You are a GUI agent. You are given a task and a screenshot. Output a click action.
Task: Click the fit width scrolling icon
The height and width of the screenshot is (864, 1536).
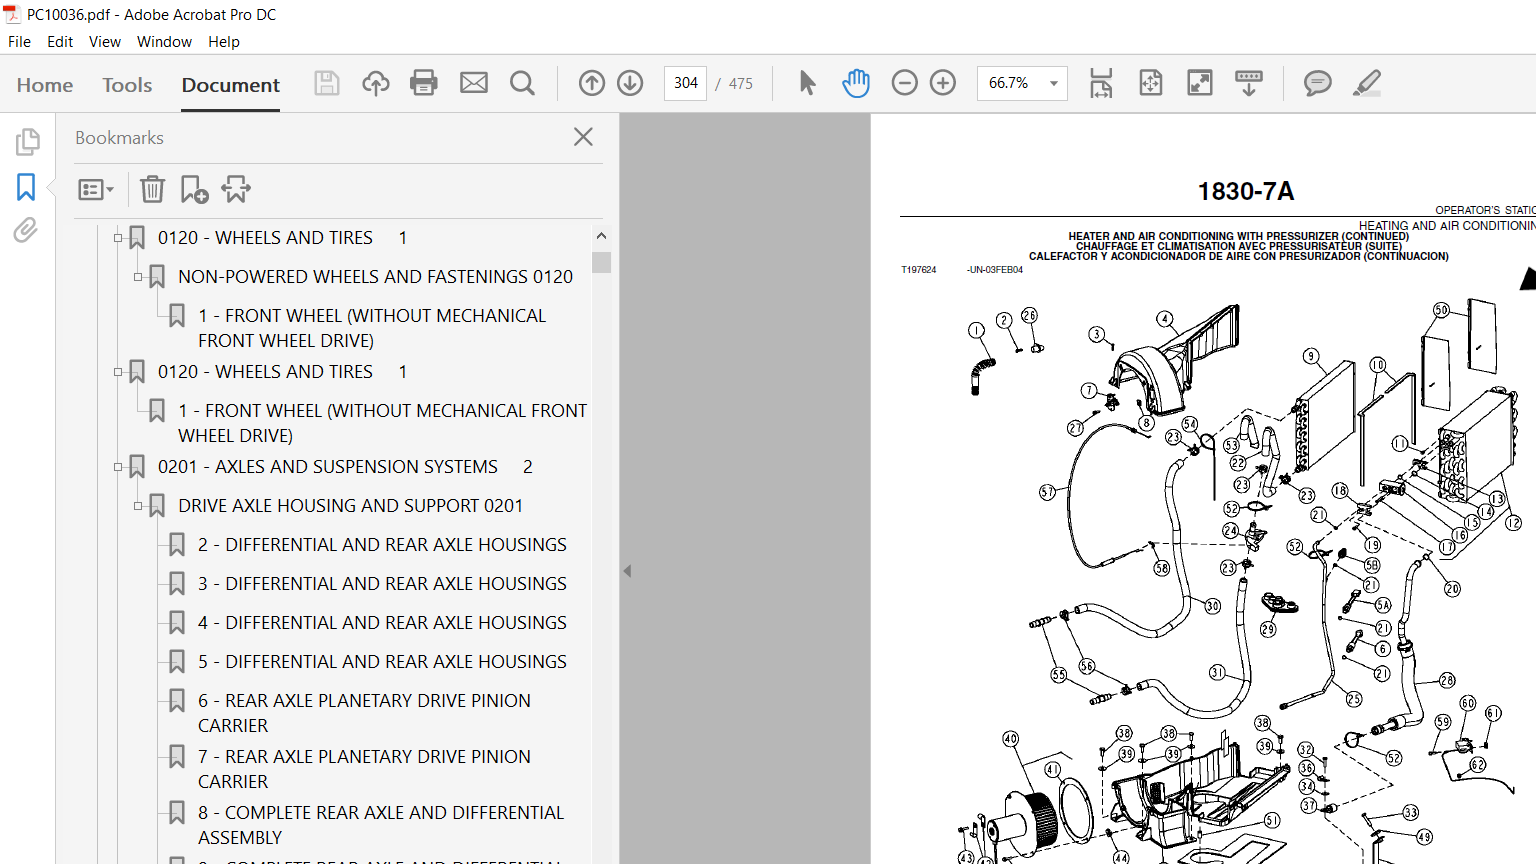(1101, 83)
